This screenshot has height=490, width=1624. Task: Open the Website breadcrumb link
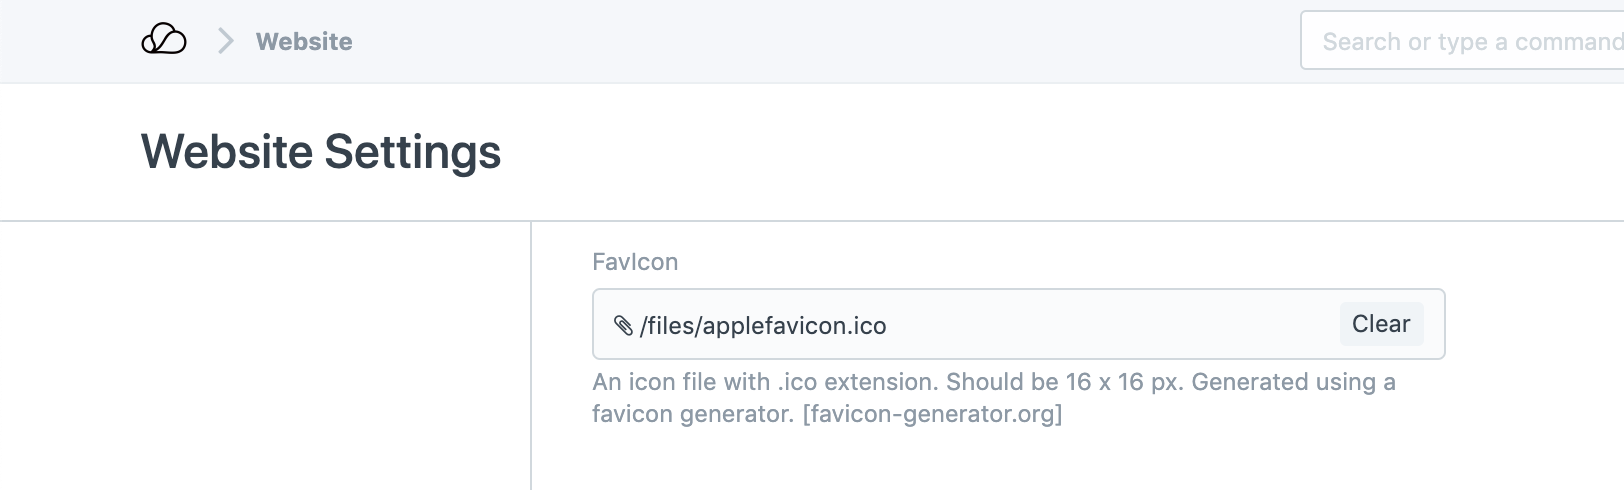click(x=304, y=41)
